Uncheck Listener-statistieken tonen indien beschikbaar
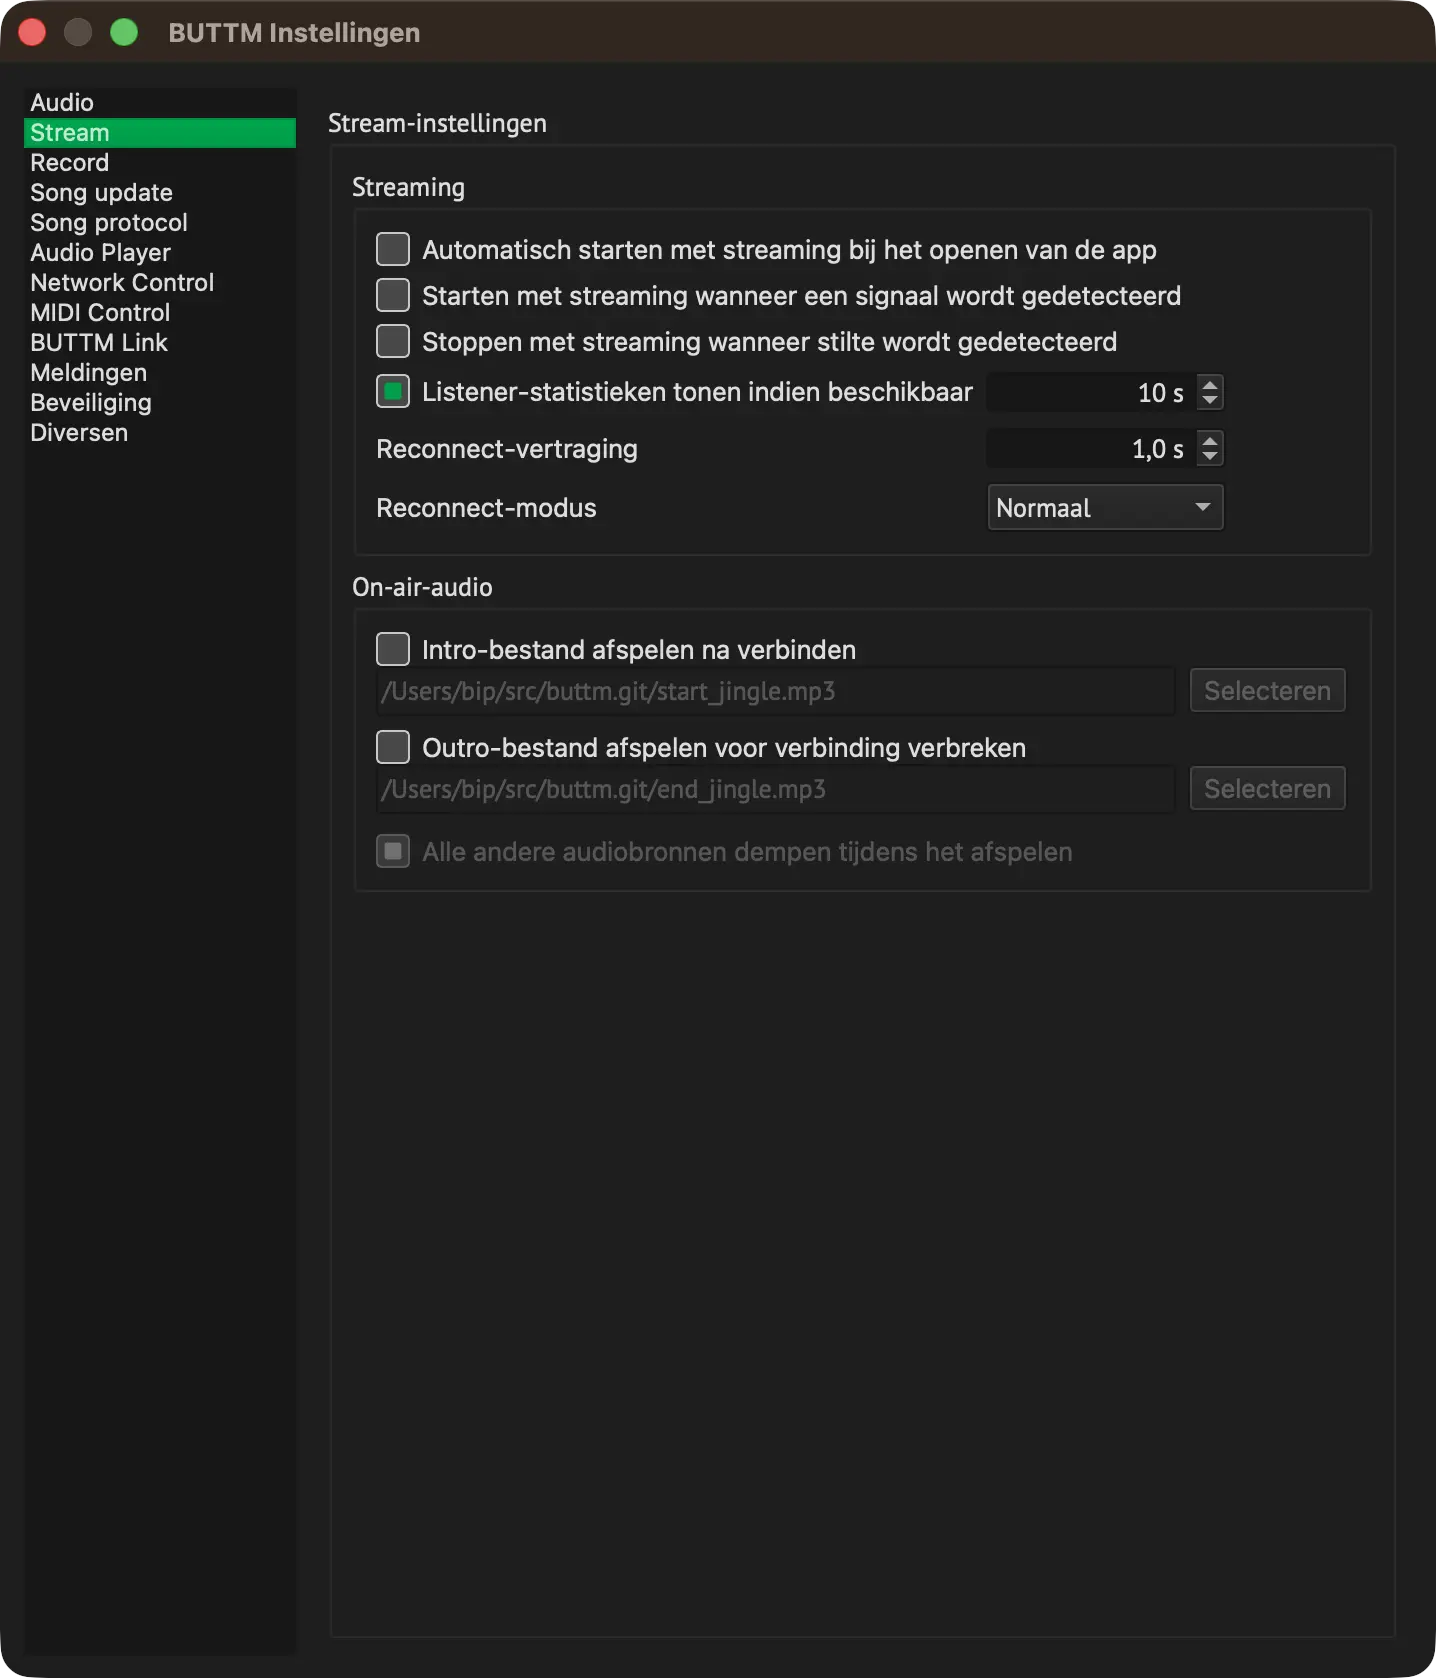Image resolution: width=1436 pixels, height=1678 pixels. coord(393,391)
